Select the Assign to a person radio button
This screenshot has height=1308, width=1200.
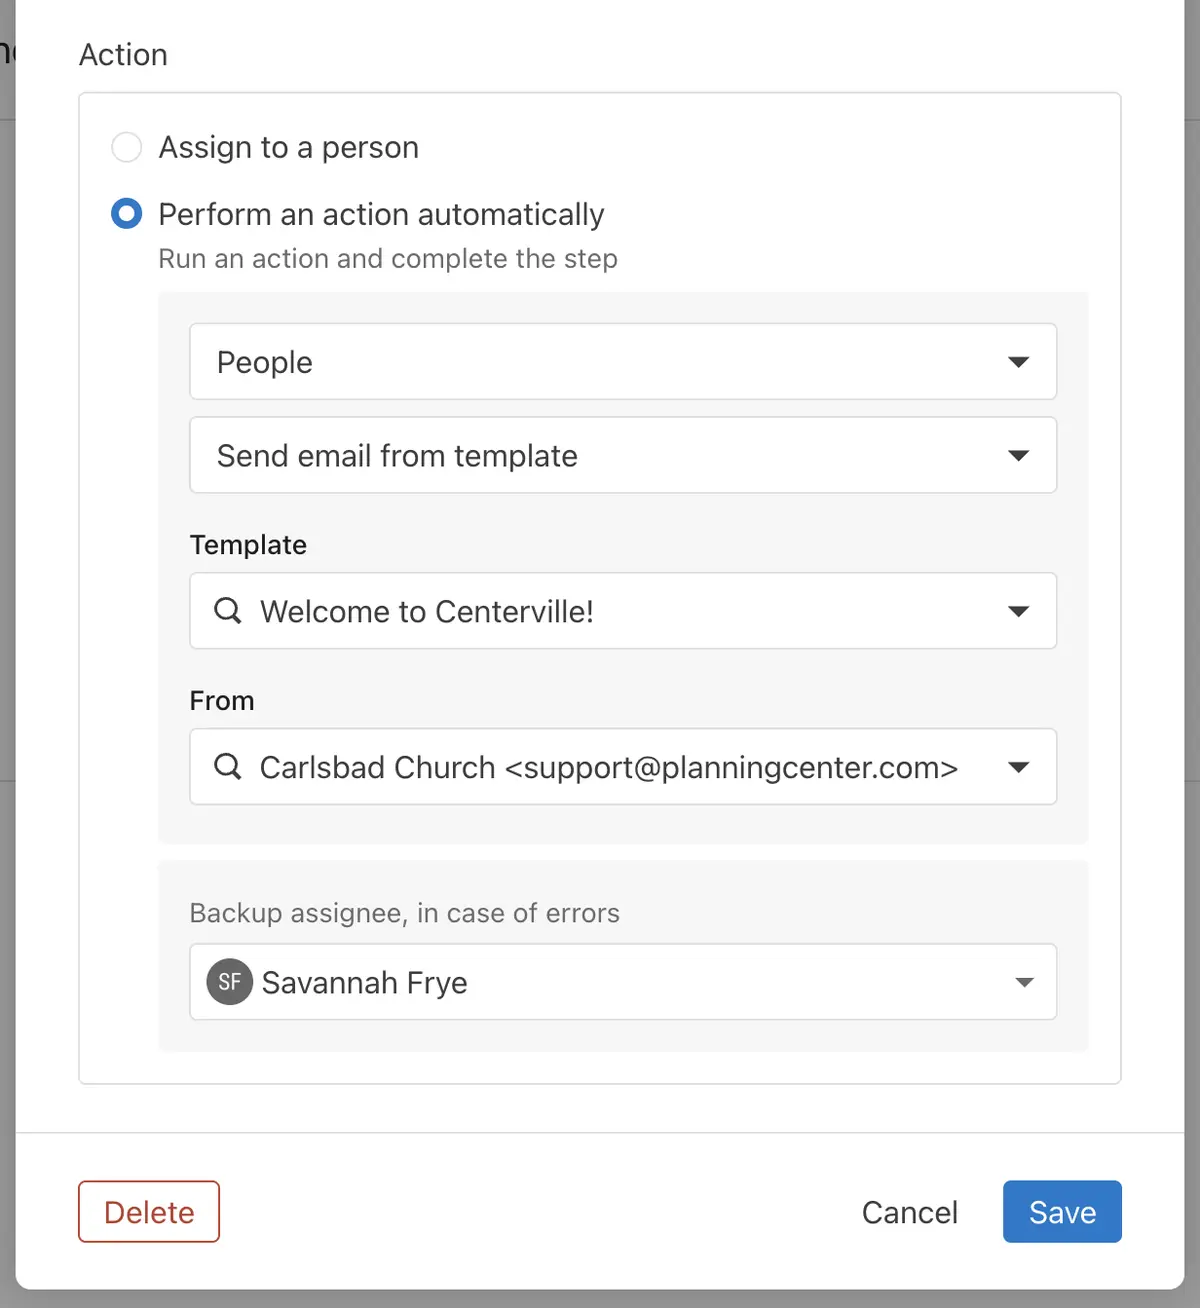click(127, 147)
